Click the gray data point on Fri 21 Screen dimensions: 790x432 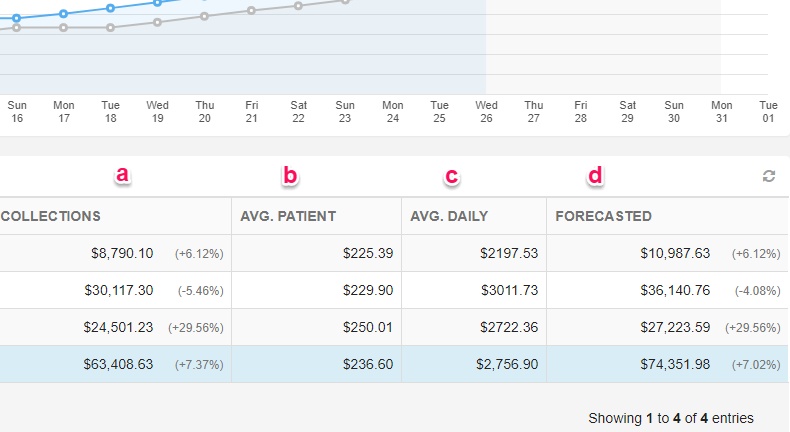point(251,11)
